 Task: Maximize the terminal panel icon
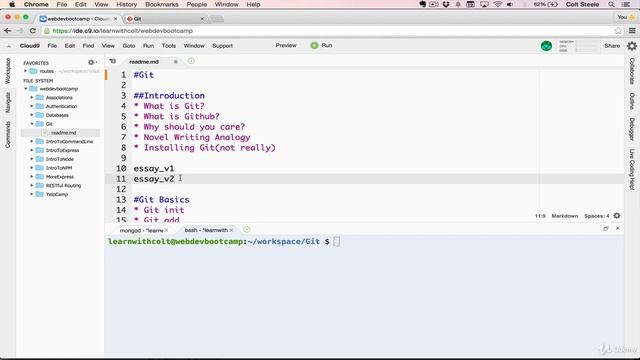606,229
